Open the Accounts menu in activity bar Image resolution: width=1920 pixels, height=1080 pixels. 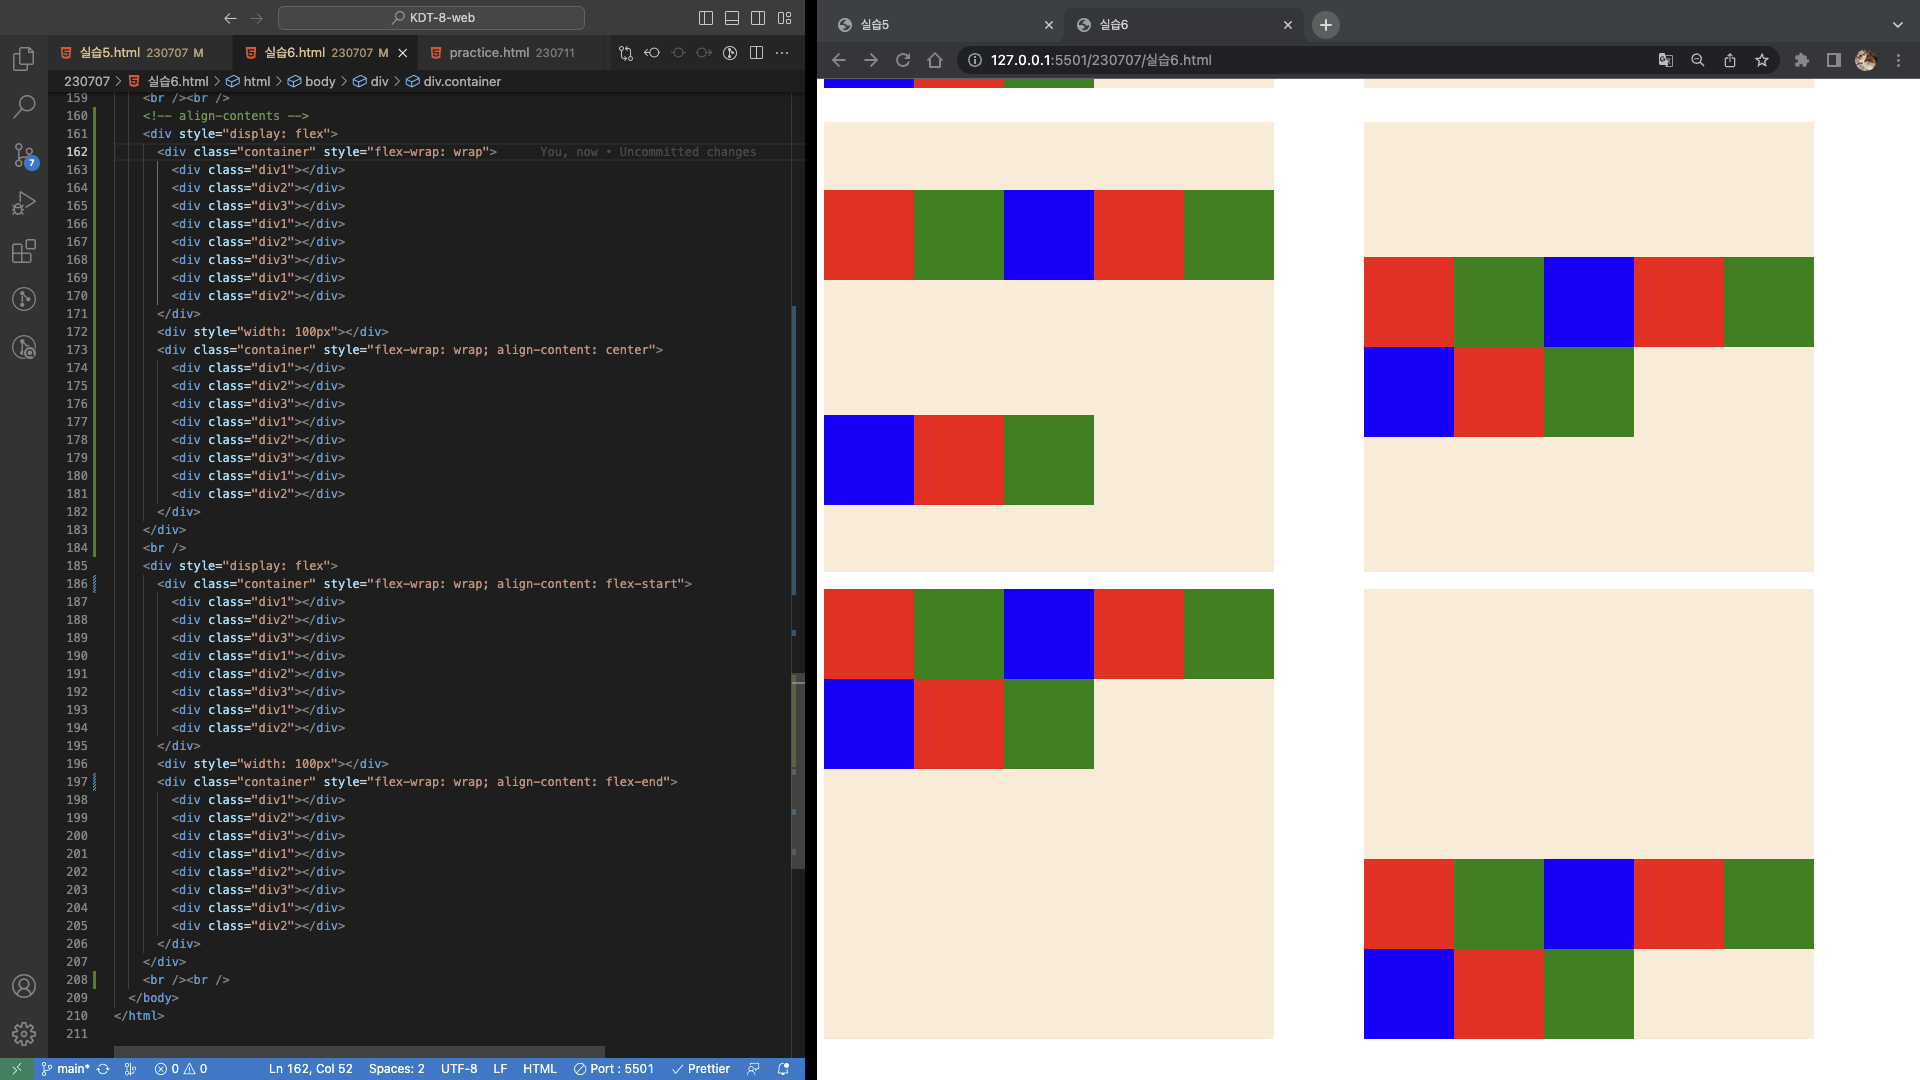24,986
